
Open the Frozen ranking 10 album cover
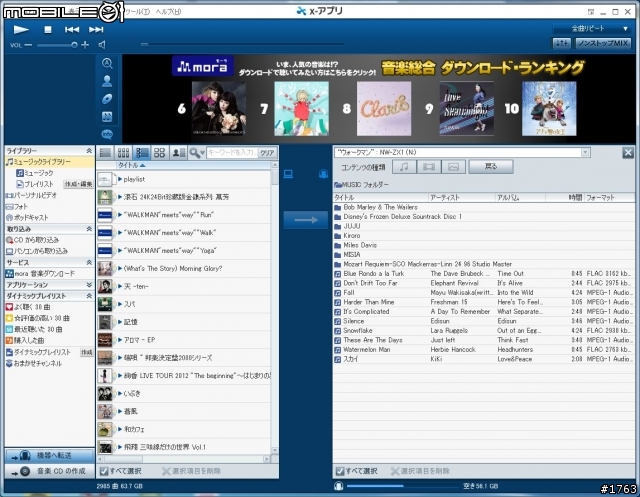(549, 109)
